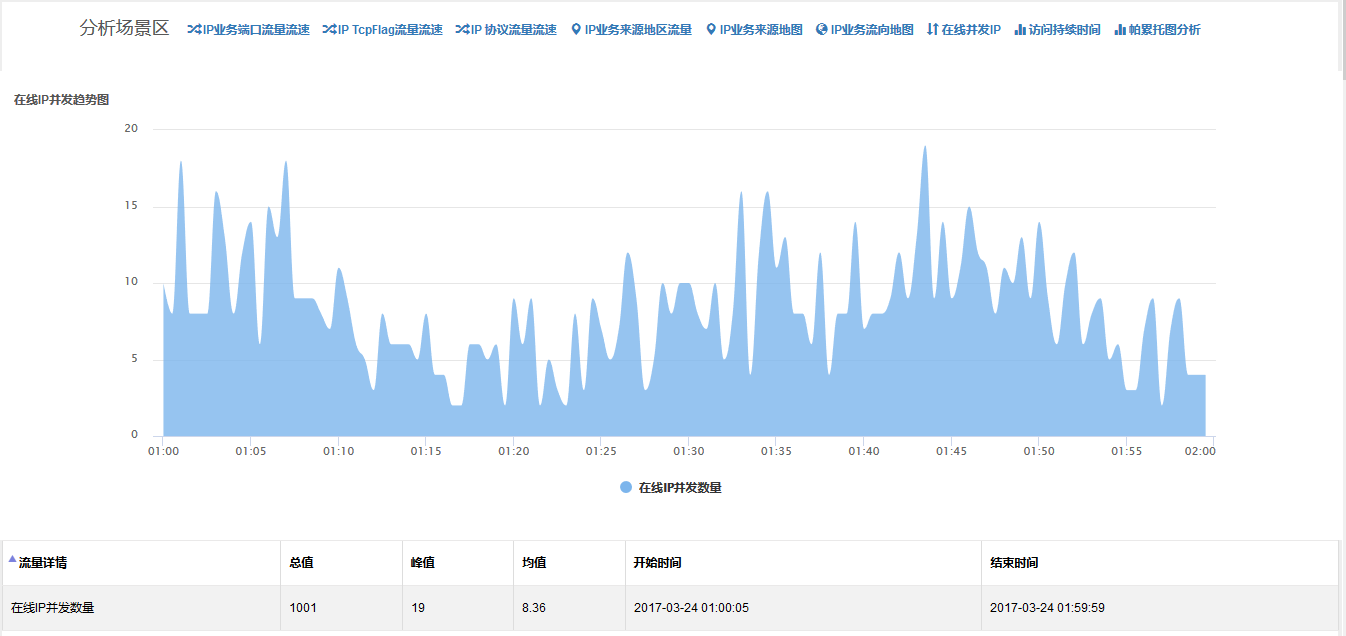
Task: Click the 均值 column header
Action: click(534, 563)
